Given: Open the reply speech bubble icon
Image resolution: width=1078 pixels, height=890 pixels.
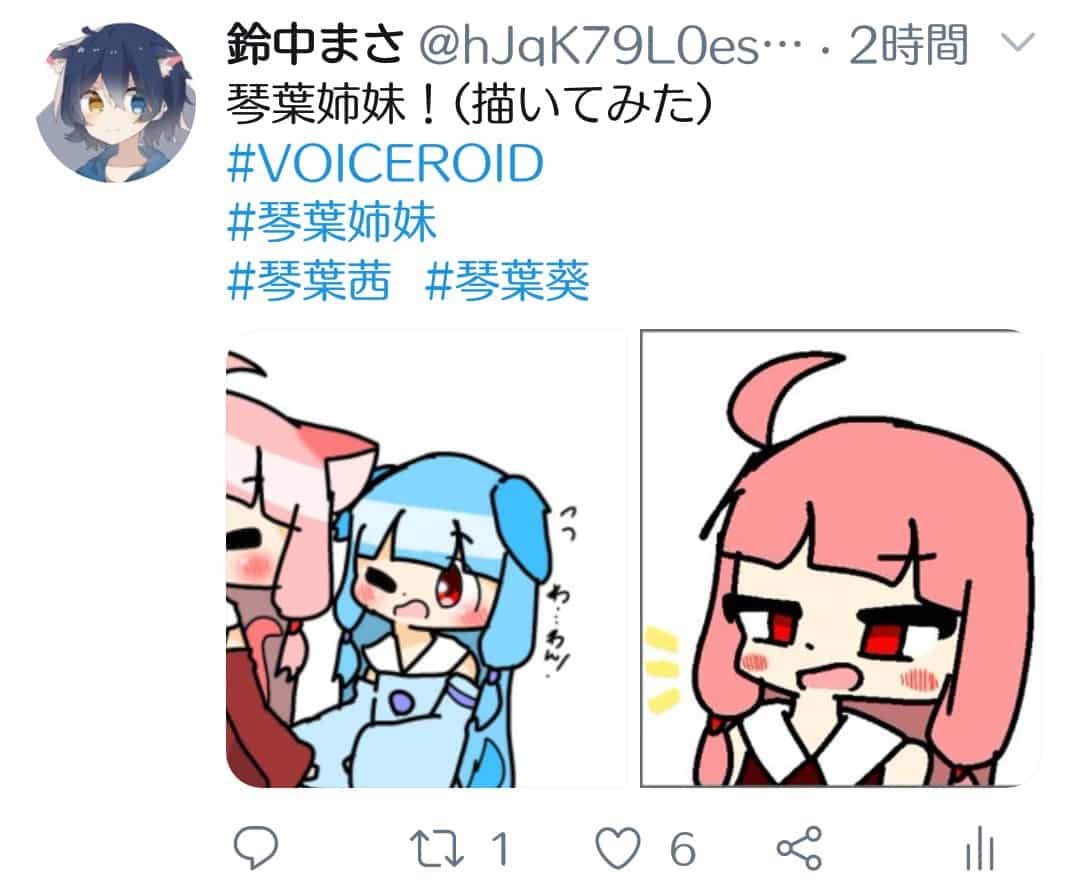Looking at the screenshot, I should coord(256,847).
